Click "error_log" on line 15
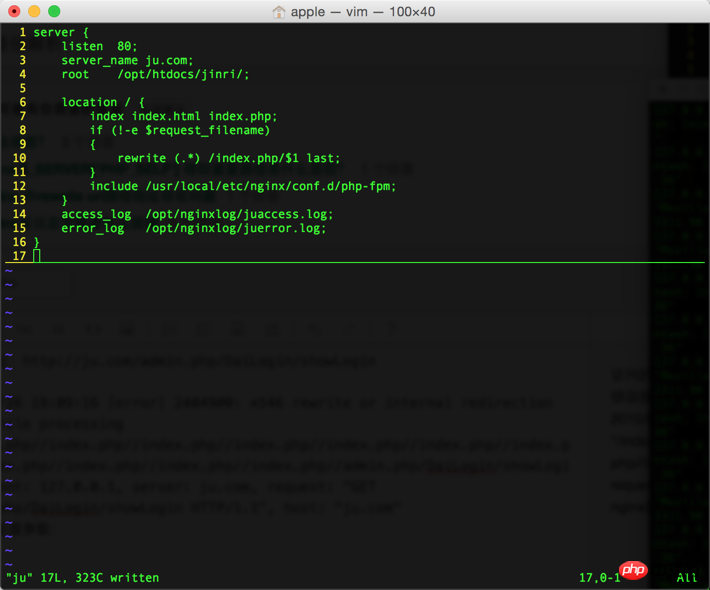This screenshot has width=710, height=590. point(93,229)
